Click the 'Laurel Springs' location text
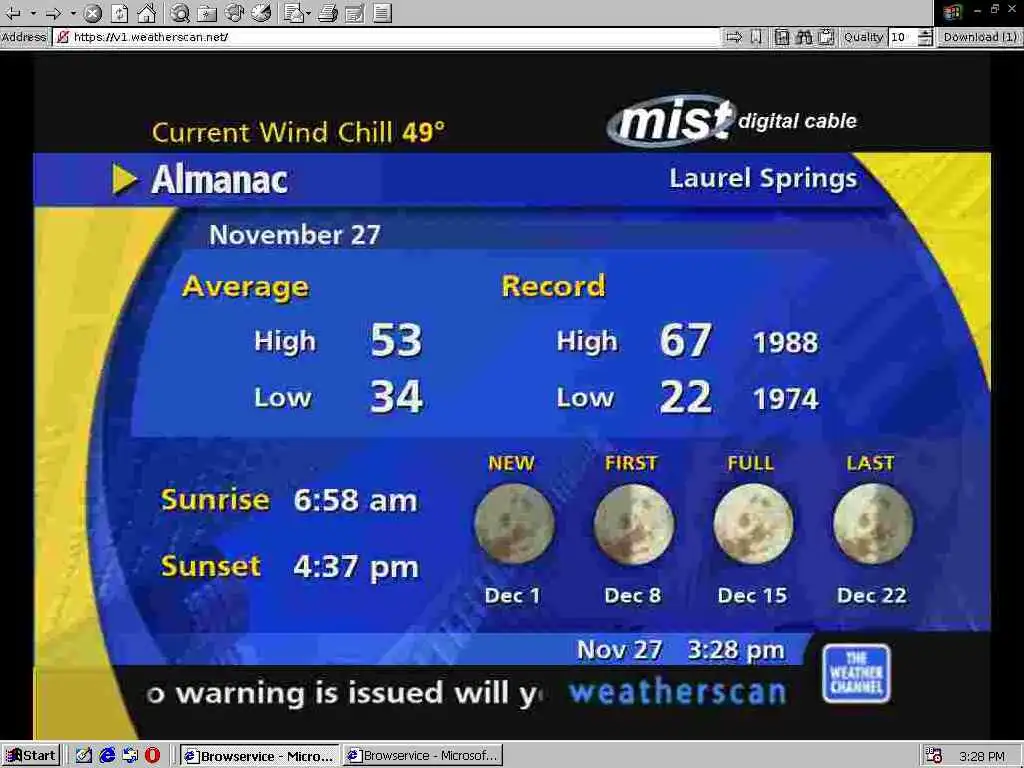The height and width of the screenshot is (768, 1024). [763, 179]
